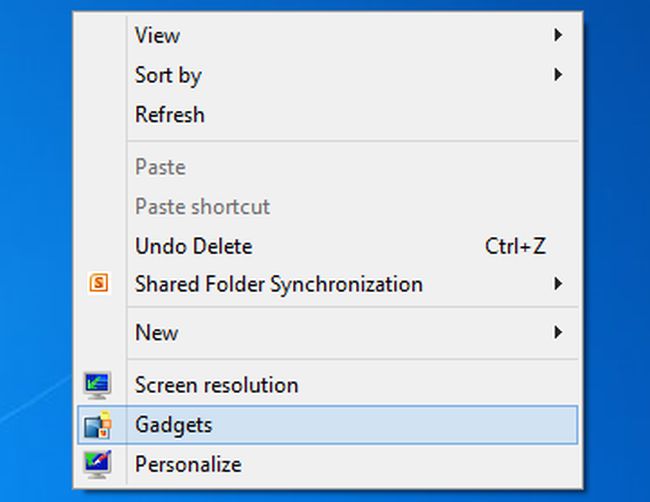Image resolution: width=650 pixels, height=502 pixels.
Task: Launch Gadgets from the context menu
Action: pos(173,425)
